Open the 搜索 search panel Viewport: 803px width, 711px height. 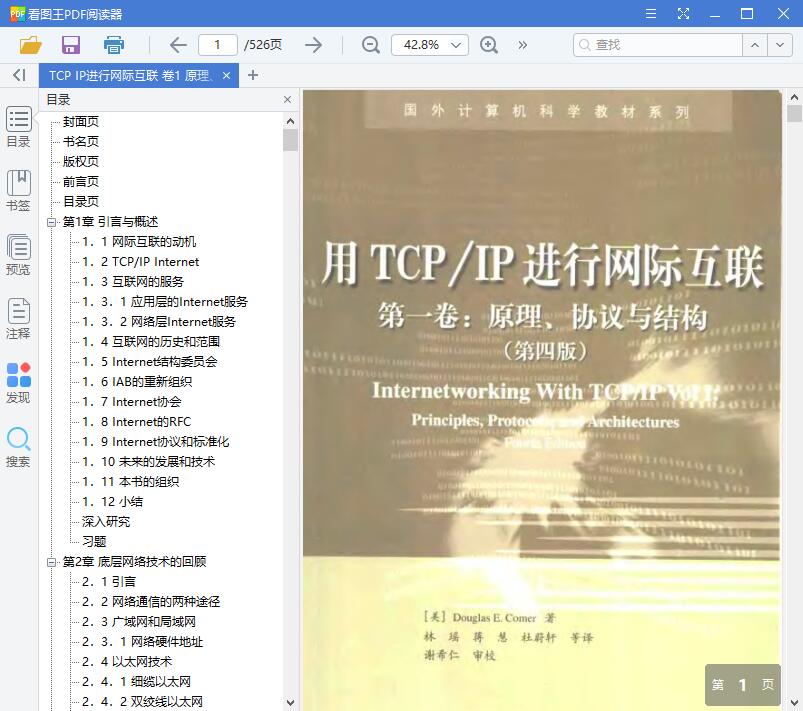click(18, 447)
